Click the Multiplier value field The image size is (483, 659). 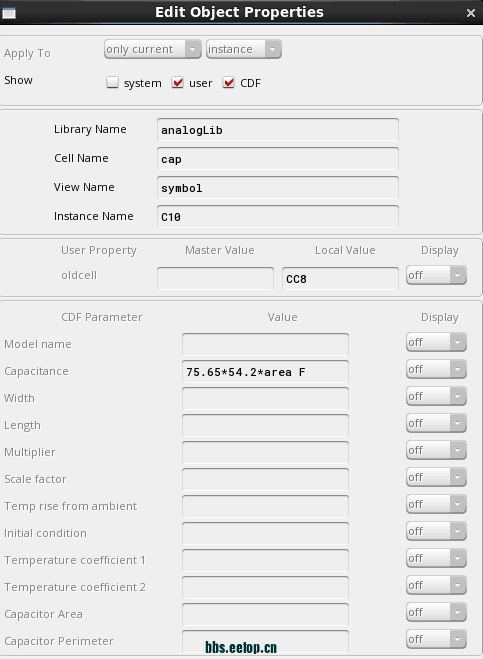265,452
